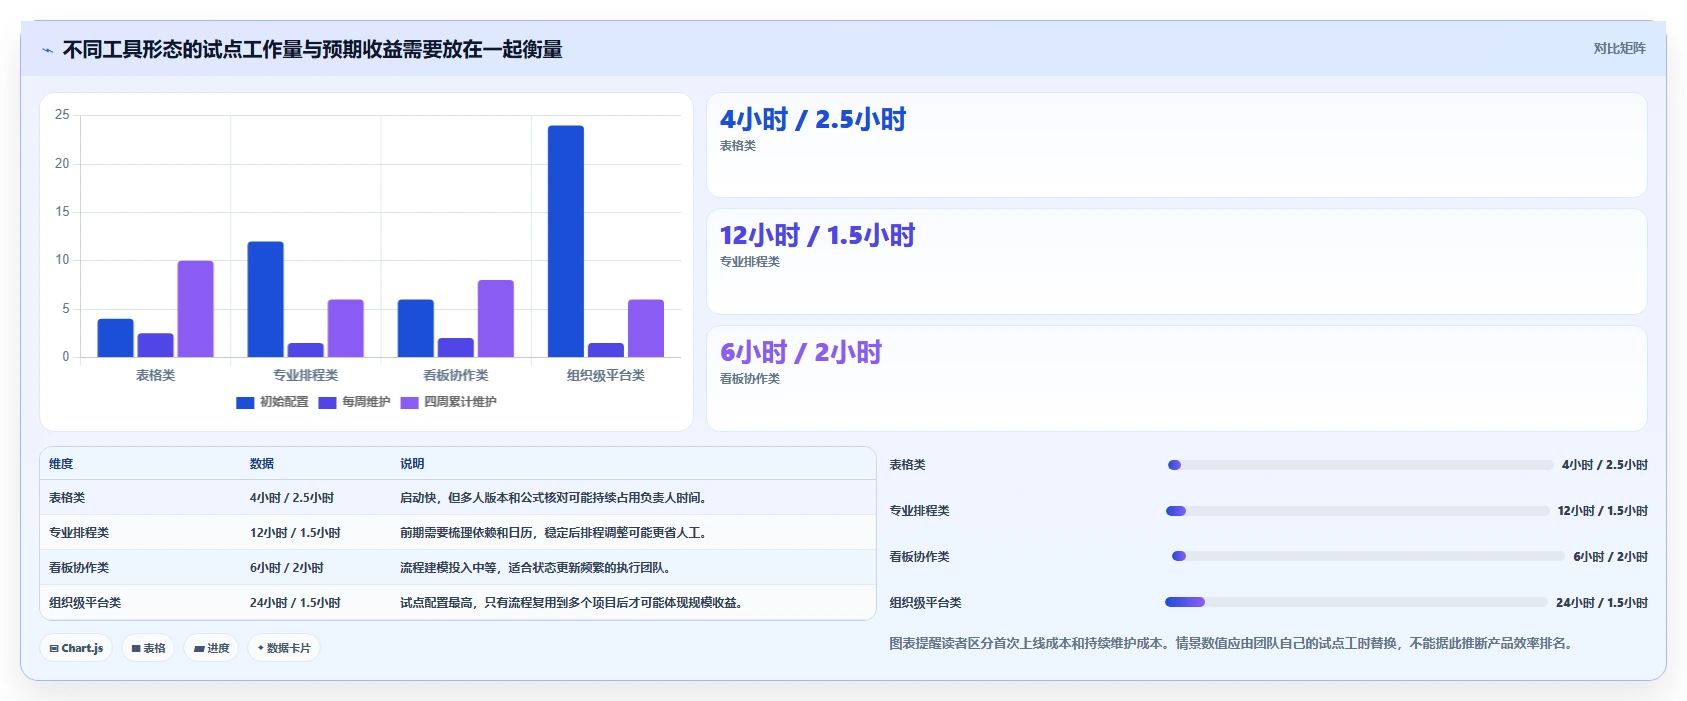Image resolution: width=1687 pixels, height=701 pixels.
Task: Click the 专业排程类 label in progress list
Action: click(x=920, y=511)
